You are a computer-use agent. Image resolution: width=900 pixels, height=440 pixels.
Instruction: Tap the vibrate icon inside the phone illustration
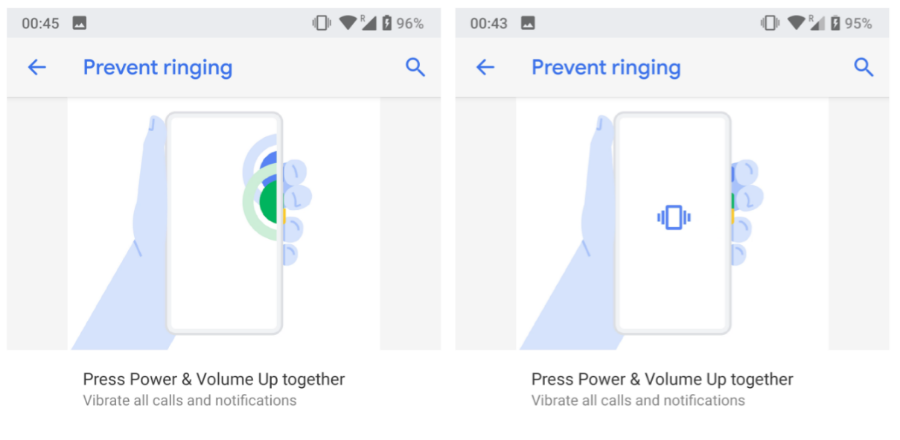coord(674,217)
